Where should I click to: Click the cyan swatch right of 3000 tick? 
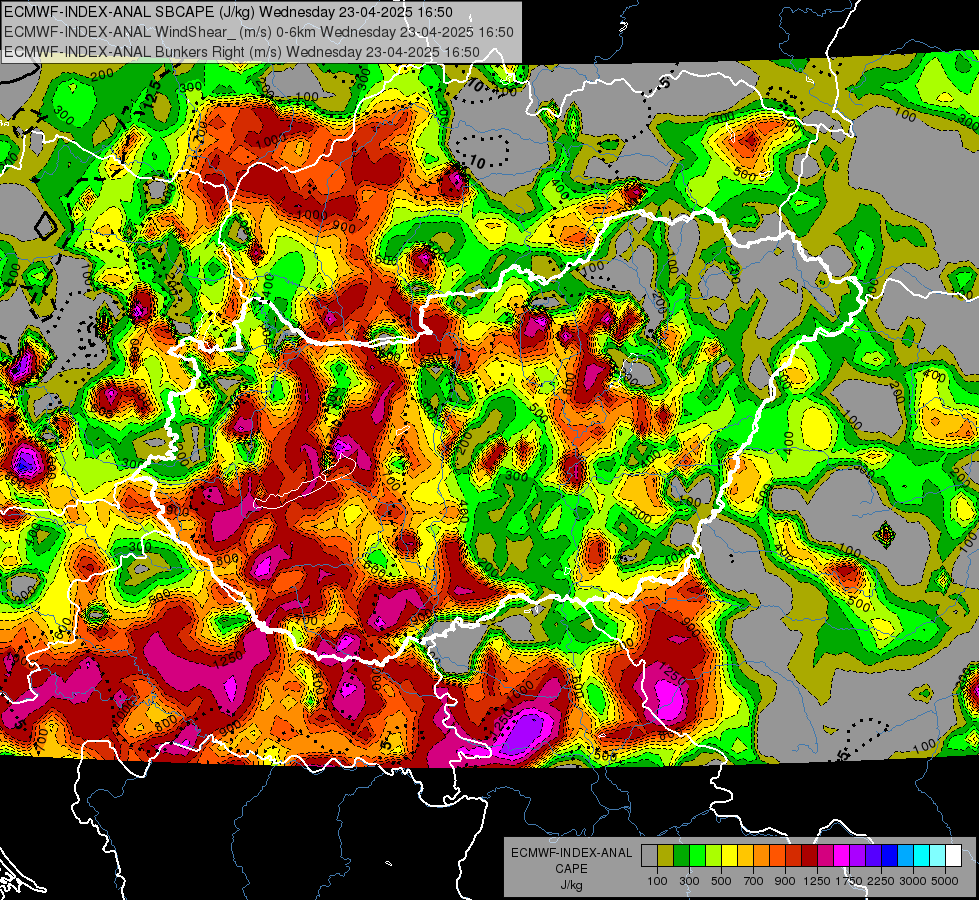coord(922,855)
